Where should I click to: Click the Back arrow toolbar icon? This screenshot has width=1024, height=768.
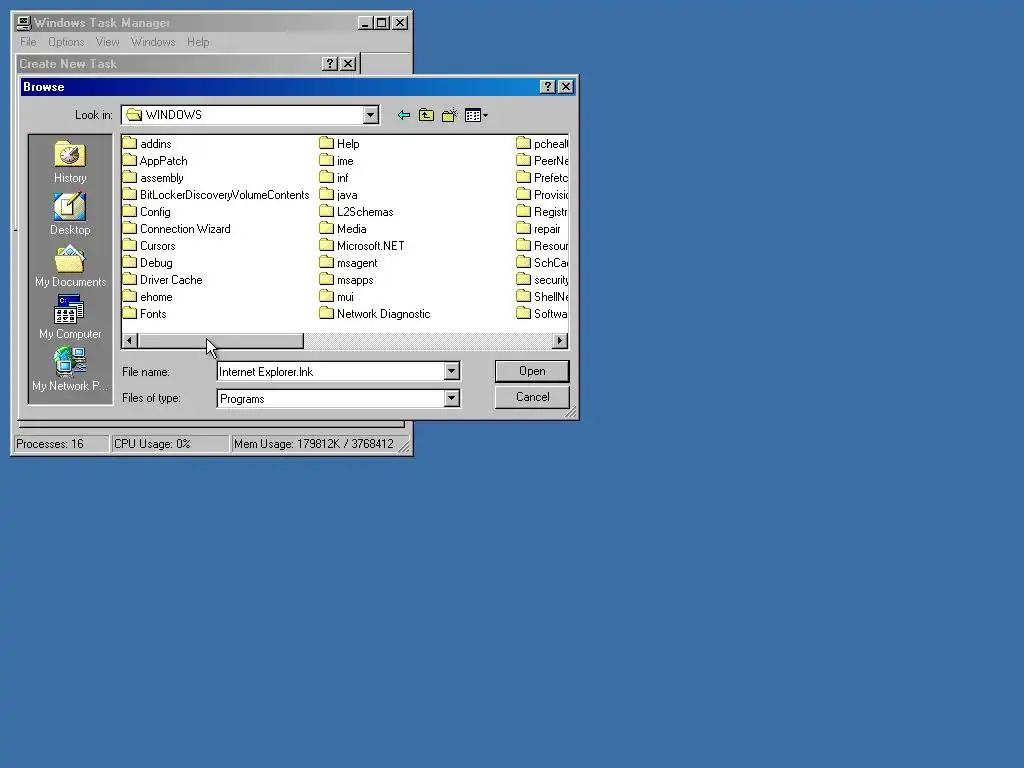point(404,116)
